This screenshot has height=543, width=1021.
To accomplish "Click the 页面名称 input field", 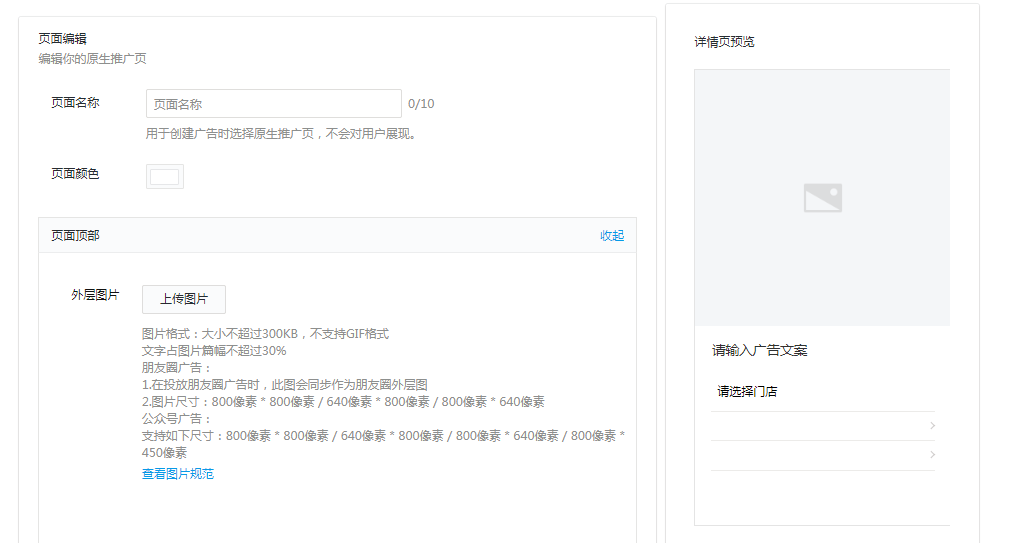I will point(273,104).
